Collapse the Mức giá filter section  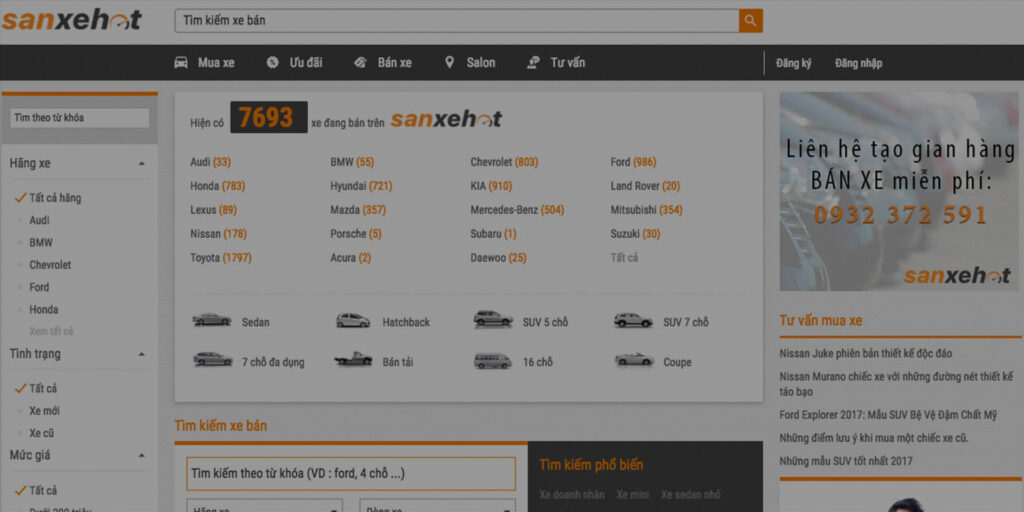tap(142, 455)
